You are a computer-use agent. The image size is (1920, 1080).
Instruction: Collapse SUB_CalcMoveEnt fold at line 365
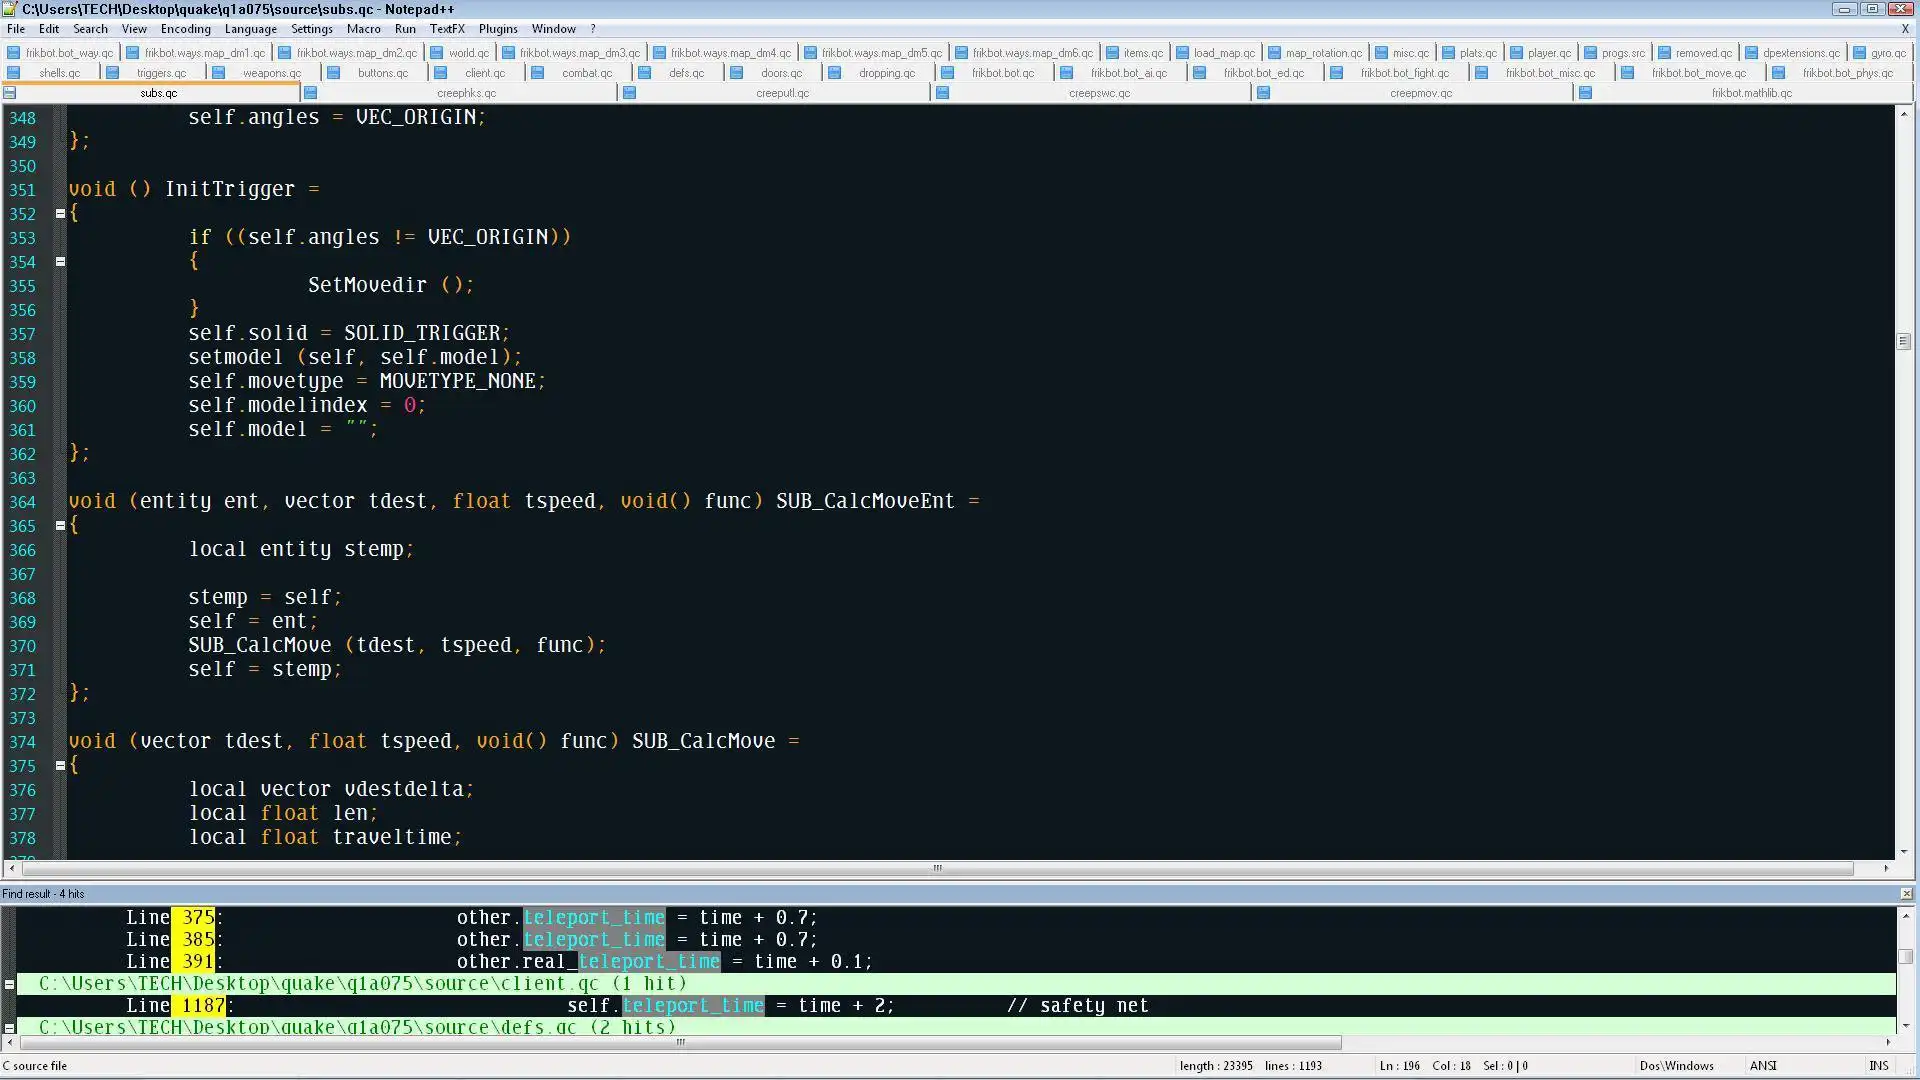[60, 525]
